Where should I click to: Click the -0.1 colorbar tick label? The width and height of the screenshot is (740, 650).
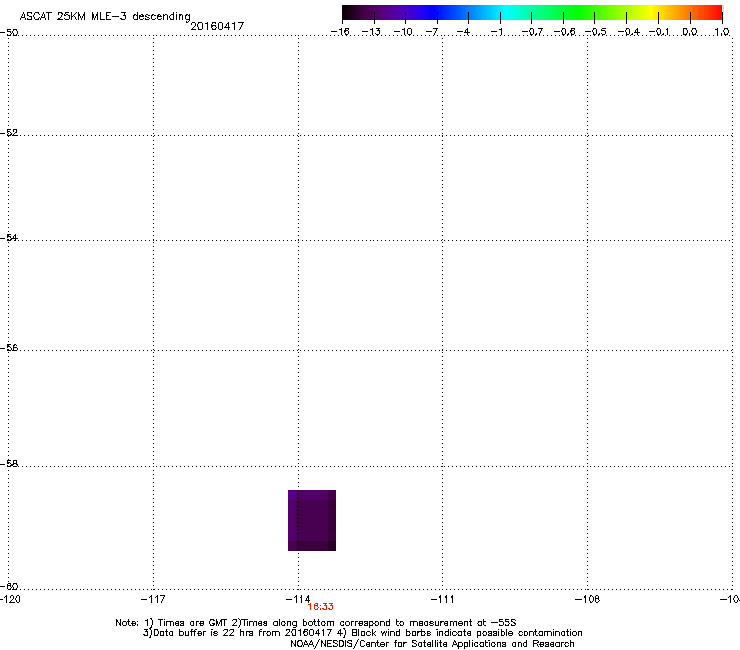659,32
